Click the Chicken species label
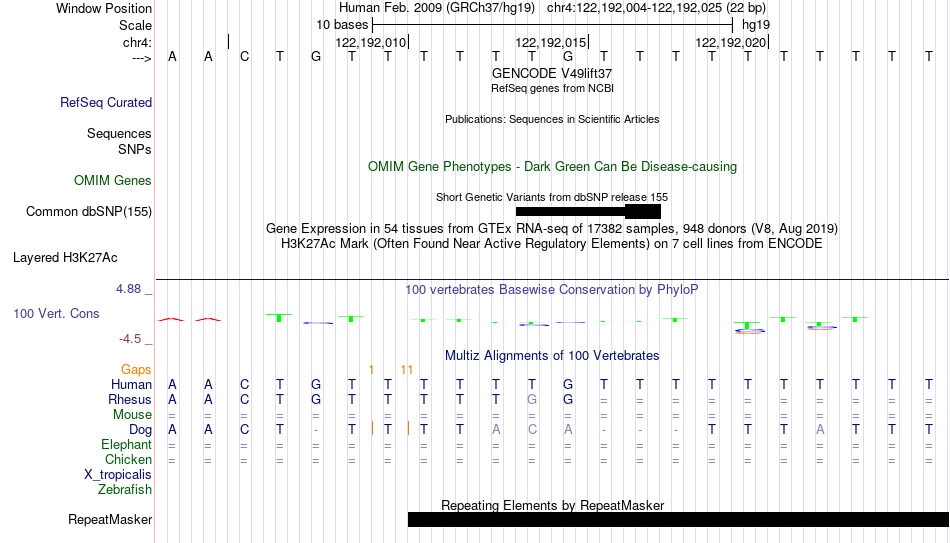 tap(128, 459)
